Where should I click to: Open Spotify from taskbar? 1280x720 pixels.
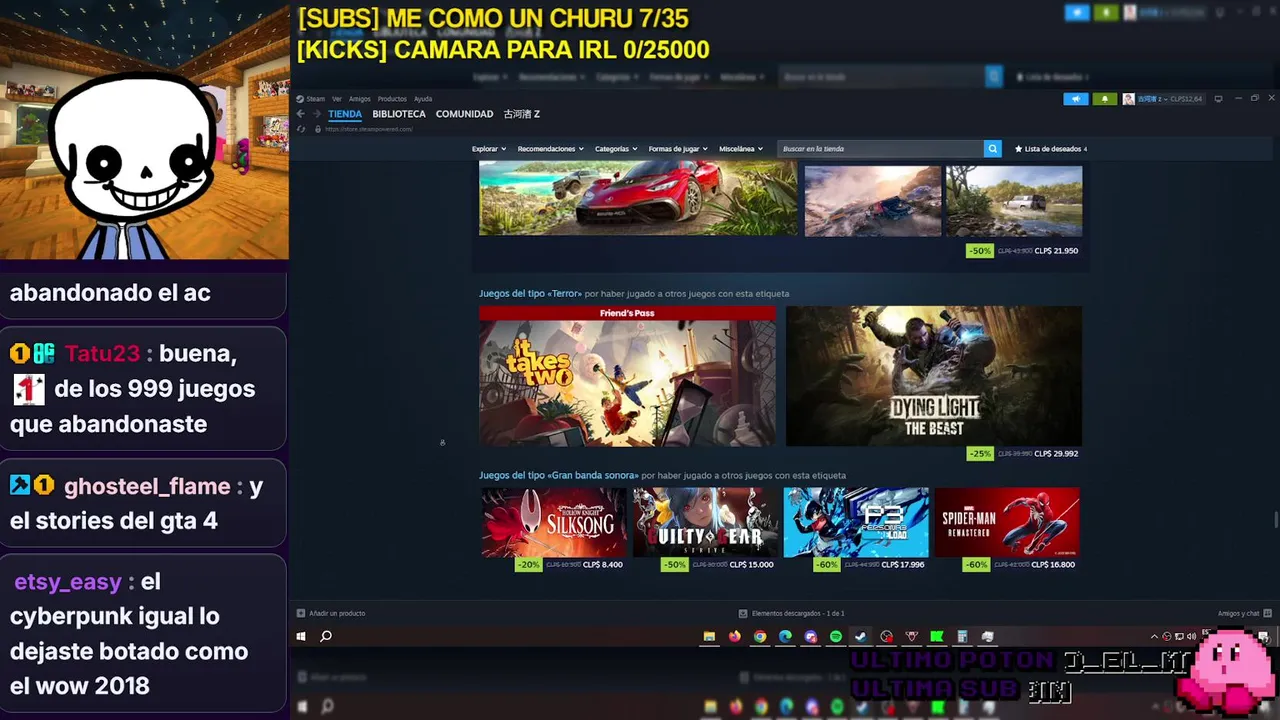click(x=836, y=636)
